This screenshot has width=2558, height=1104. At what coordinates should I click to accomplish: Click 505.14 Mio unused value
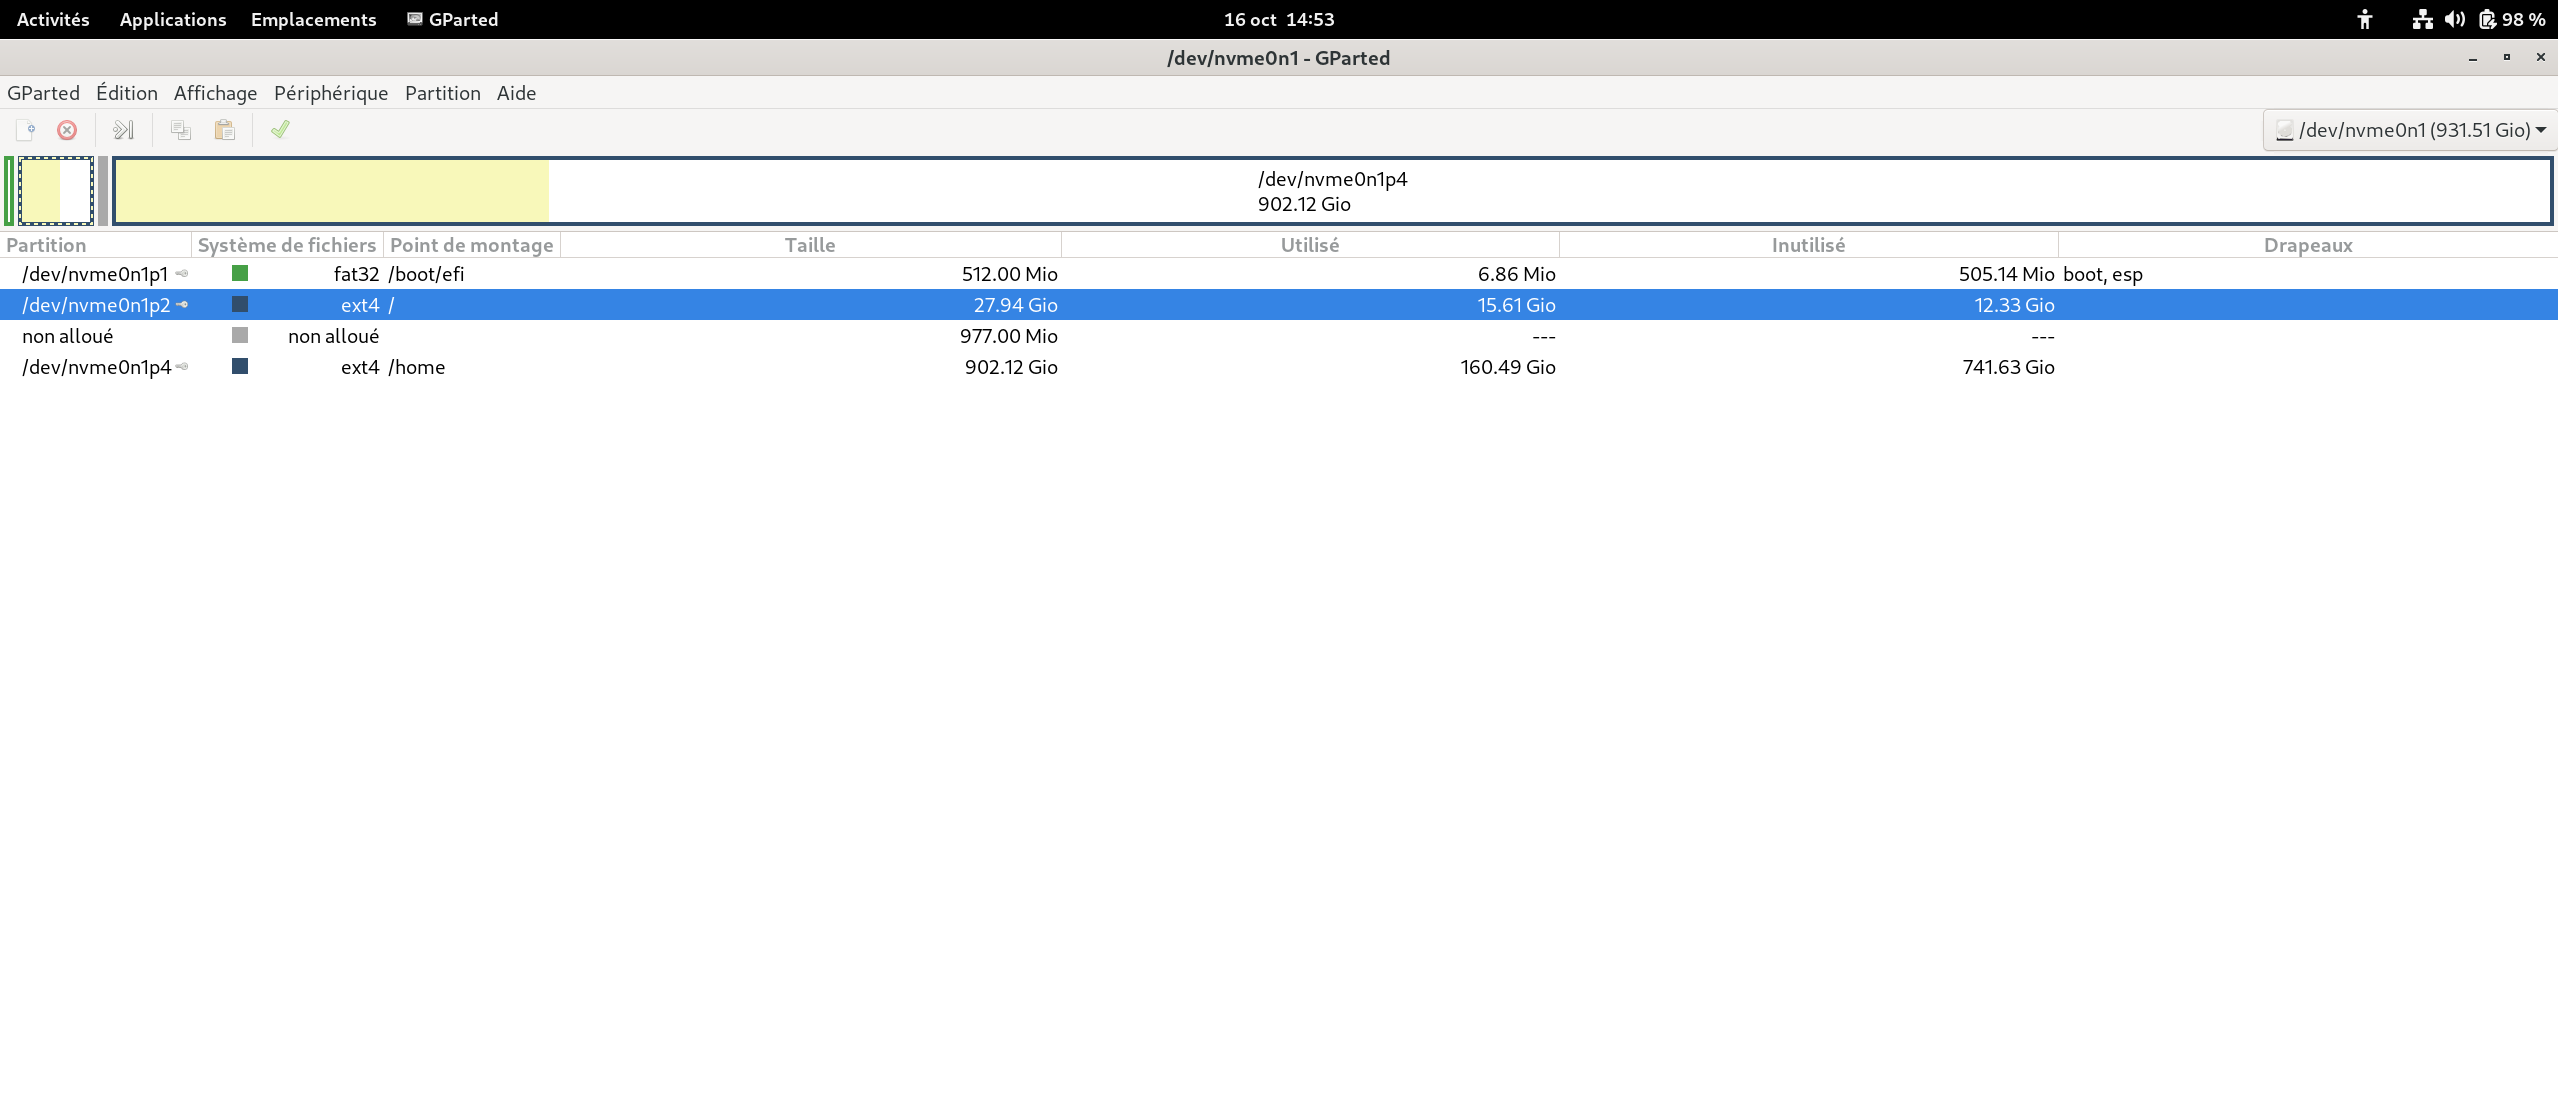[x=2006, y=273]
